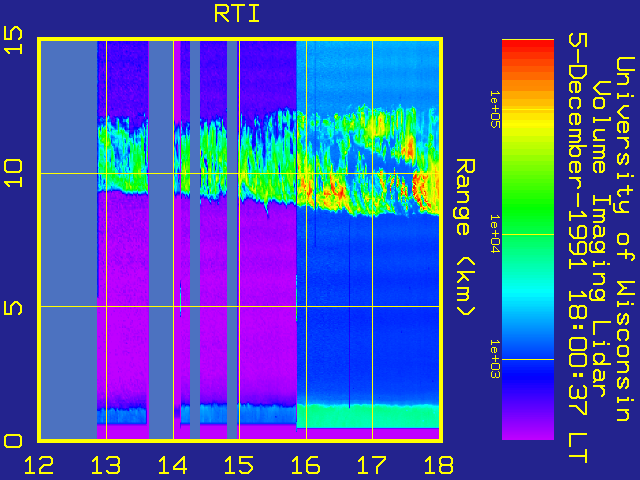This screenshot has height=480, width=640.
Task: Click the x-axis label 15
Action: point(239,465)
